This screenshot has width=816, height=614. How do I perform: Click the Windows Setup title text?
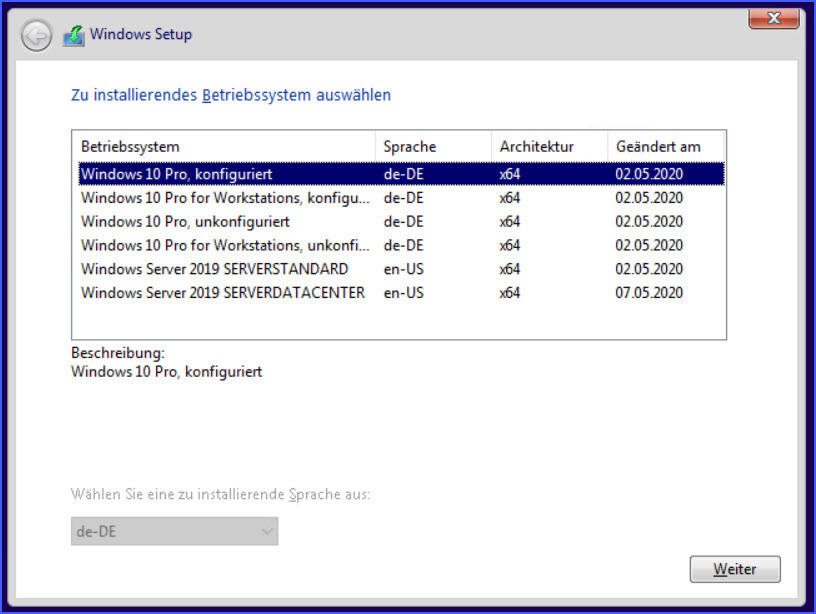click(x=141, y=34)
